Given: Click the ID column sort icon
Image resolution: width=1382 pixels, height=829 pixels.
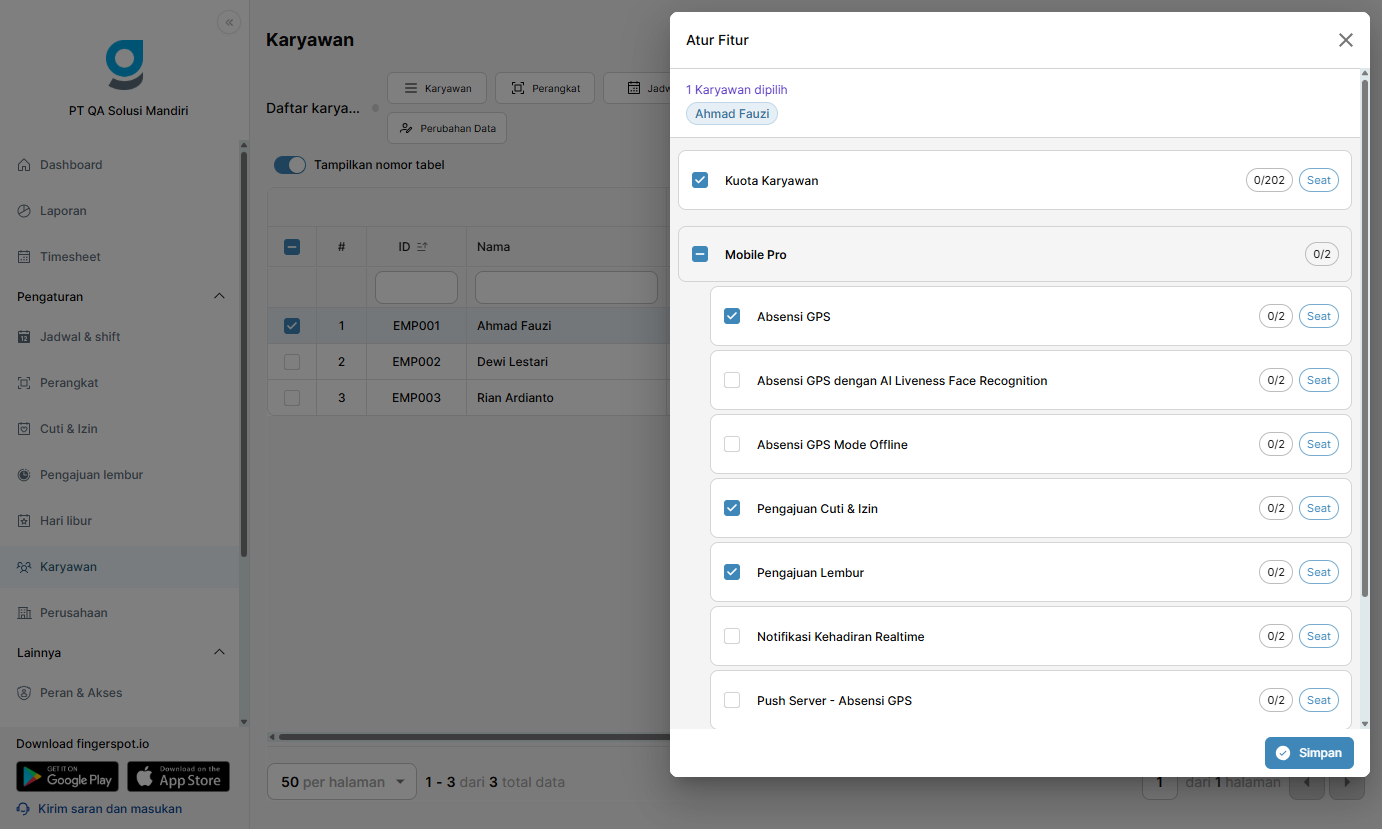Looking at the screenshot, I should click(422, 247).
